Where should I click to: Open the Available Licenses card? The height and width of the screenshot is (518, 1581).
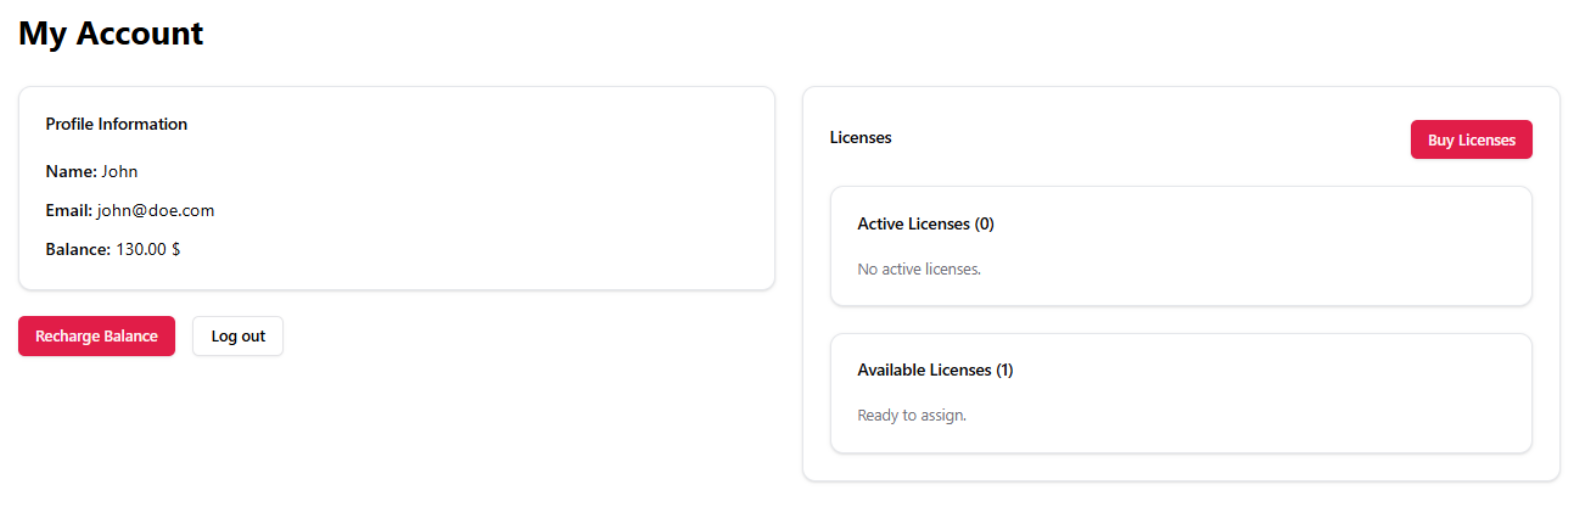coord(1181,393)
